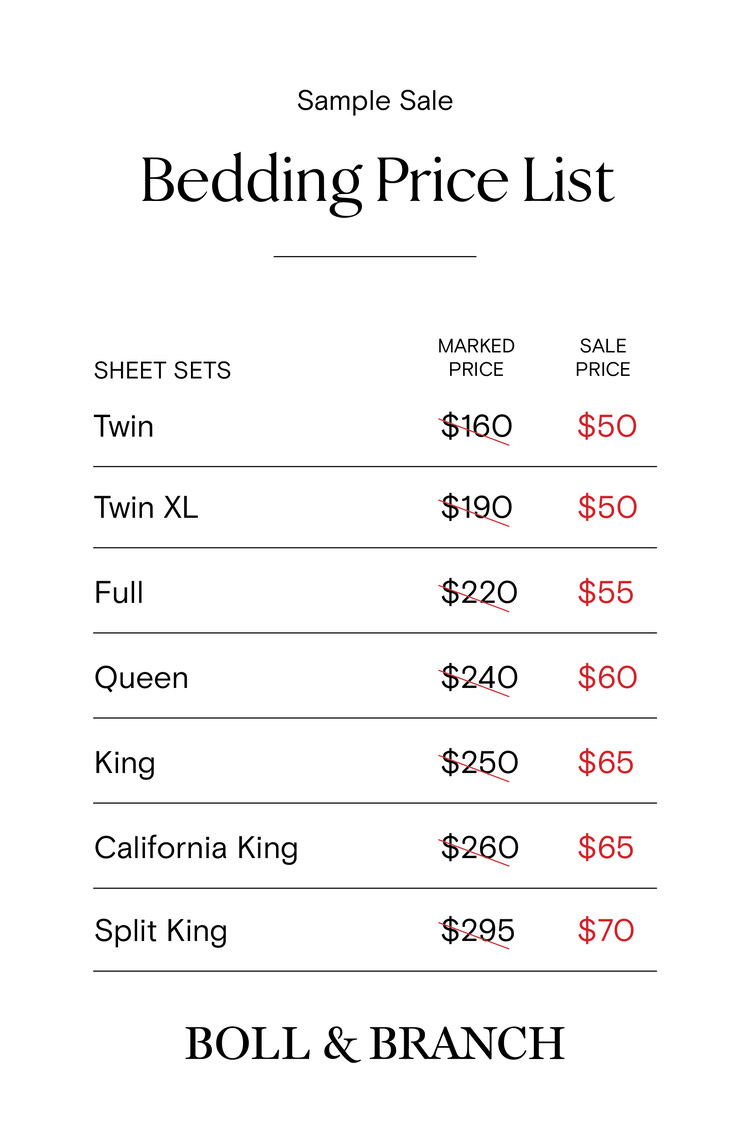The image size is (750, 1125).
Task: Click the red $60 sale price
Action: click(606, 678)
